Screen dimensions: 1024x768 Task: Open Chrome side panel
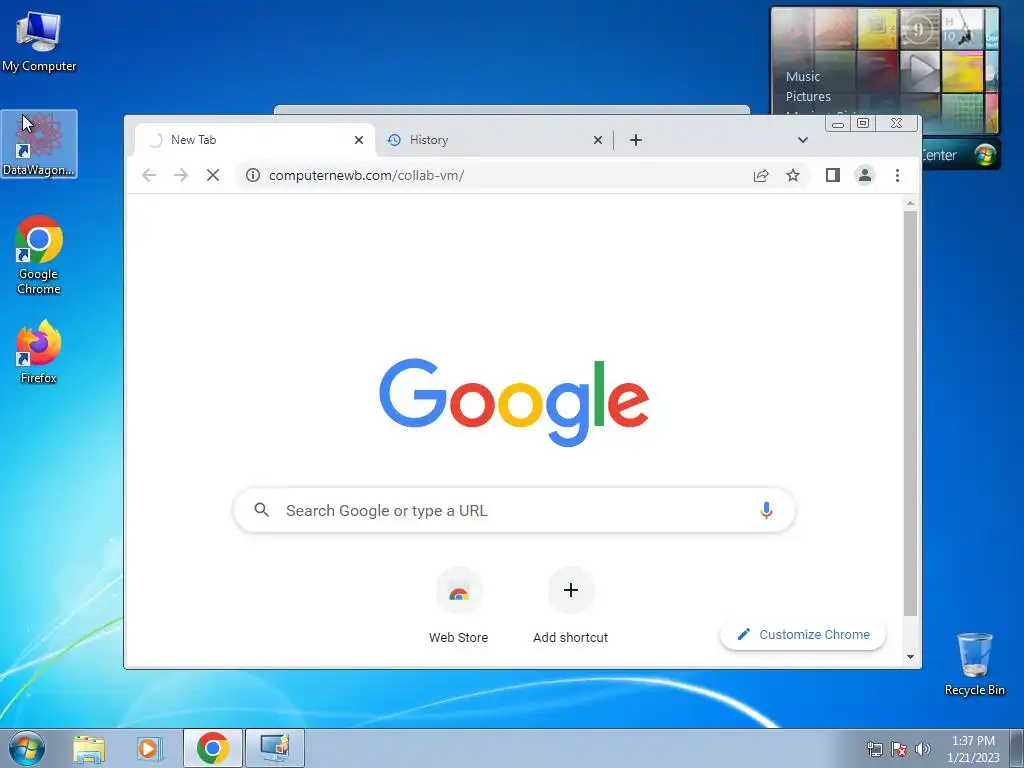pos(833,175)
